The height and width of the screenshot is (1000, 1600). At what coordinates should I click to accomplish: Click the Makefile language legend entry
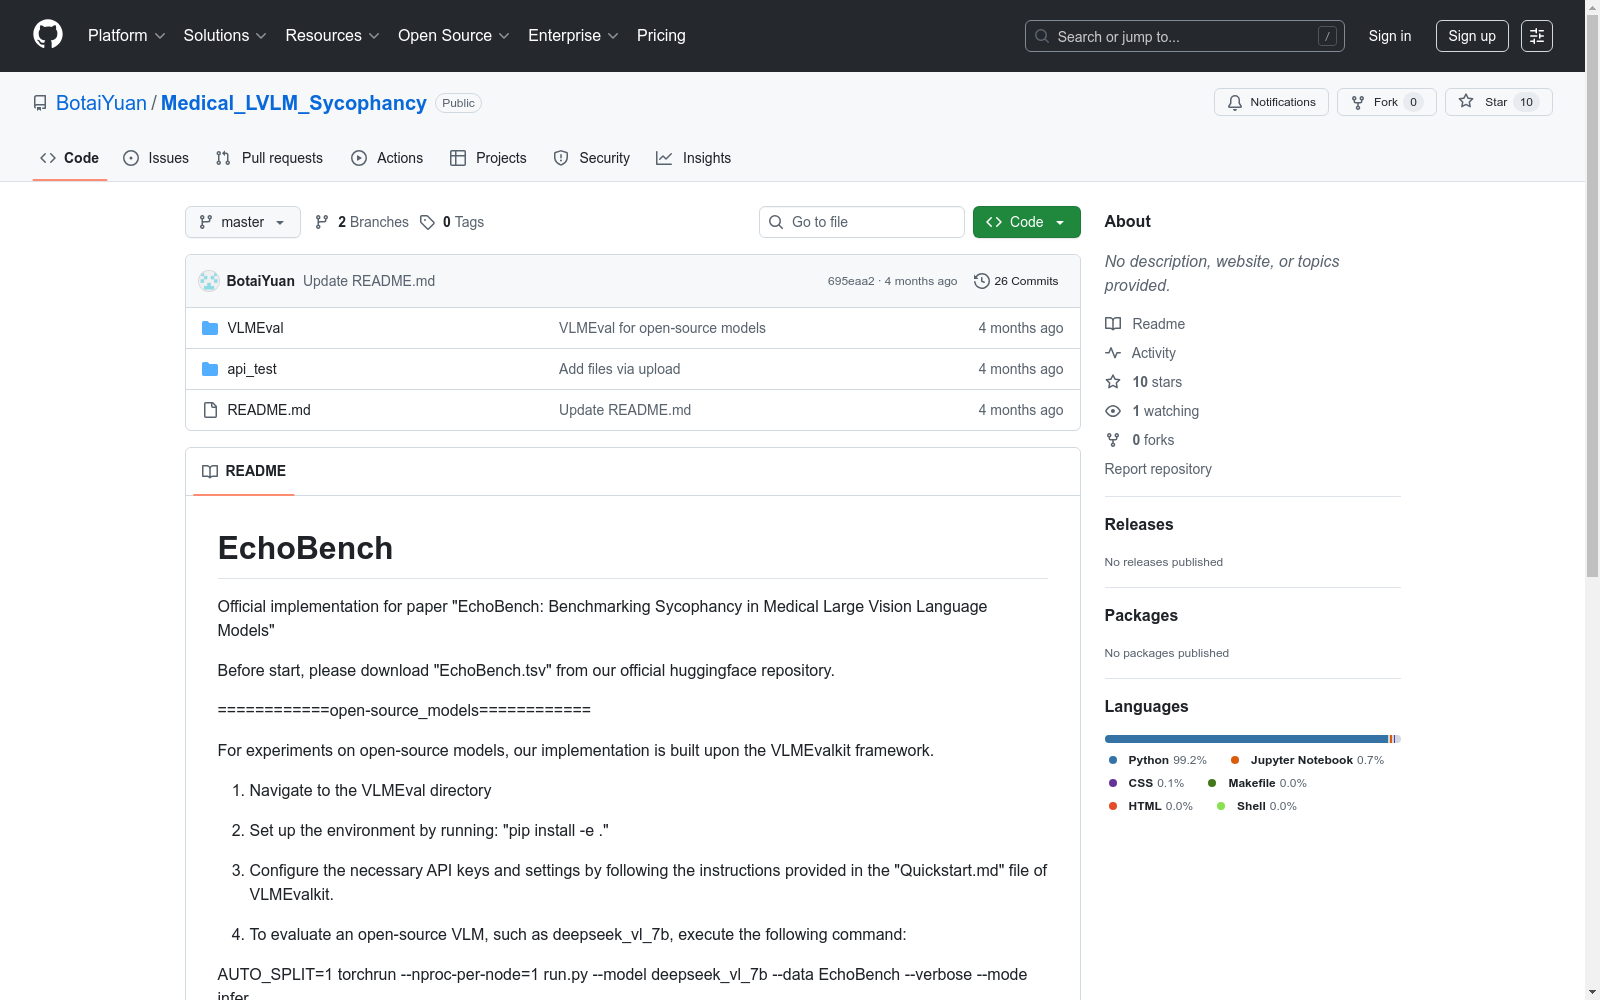pos(1258,783)
